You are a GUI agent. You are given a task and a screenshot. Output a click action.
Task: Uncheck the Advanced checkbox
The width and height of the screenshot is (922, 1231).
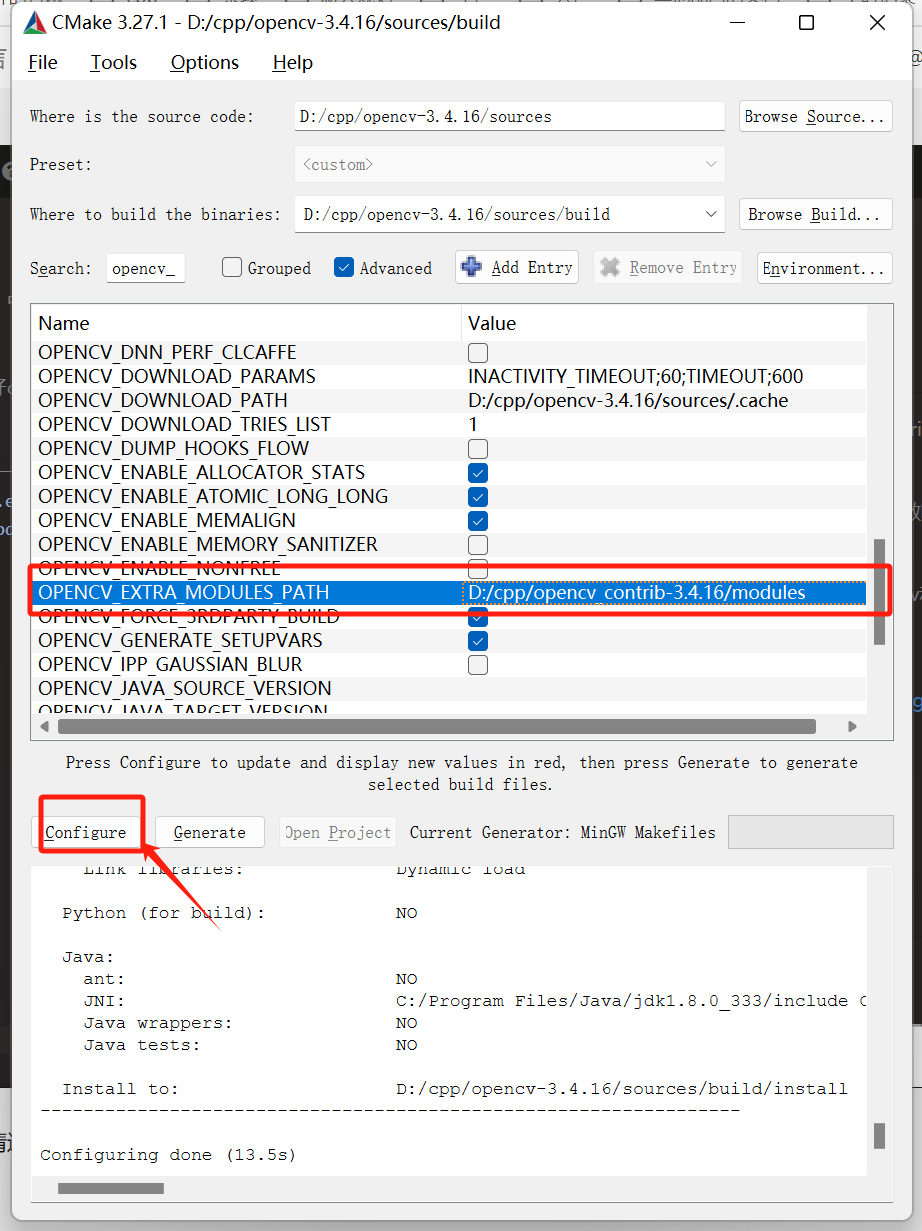(x=344, y=267)
